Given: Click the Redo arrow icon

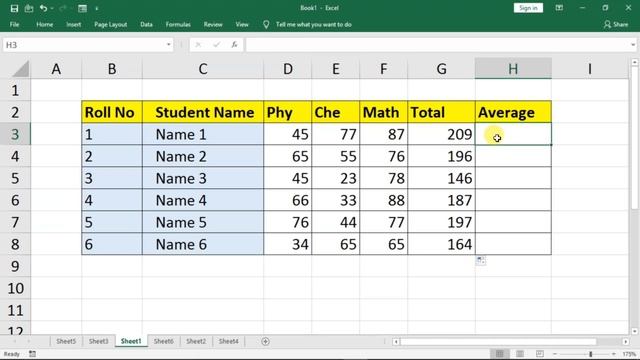Looking at the screenshot, I should [x=63, y=8].
